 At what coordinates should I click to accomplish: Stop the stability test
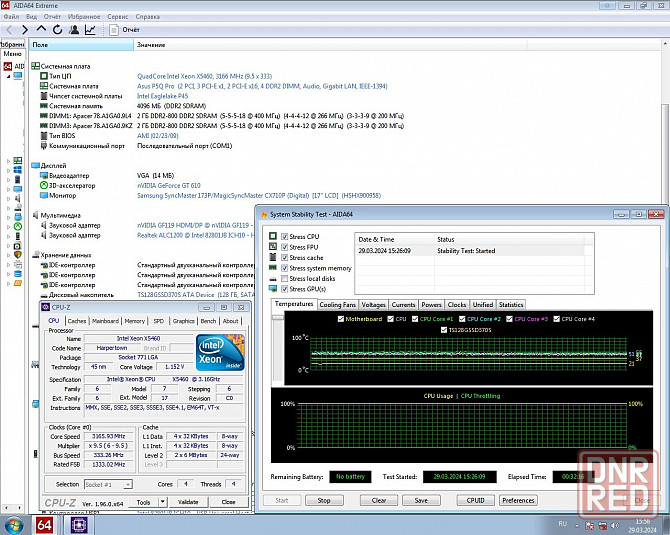324,500
